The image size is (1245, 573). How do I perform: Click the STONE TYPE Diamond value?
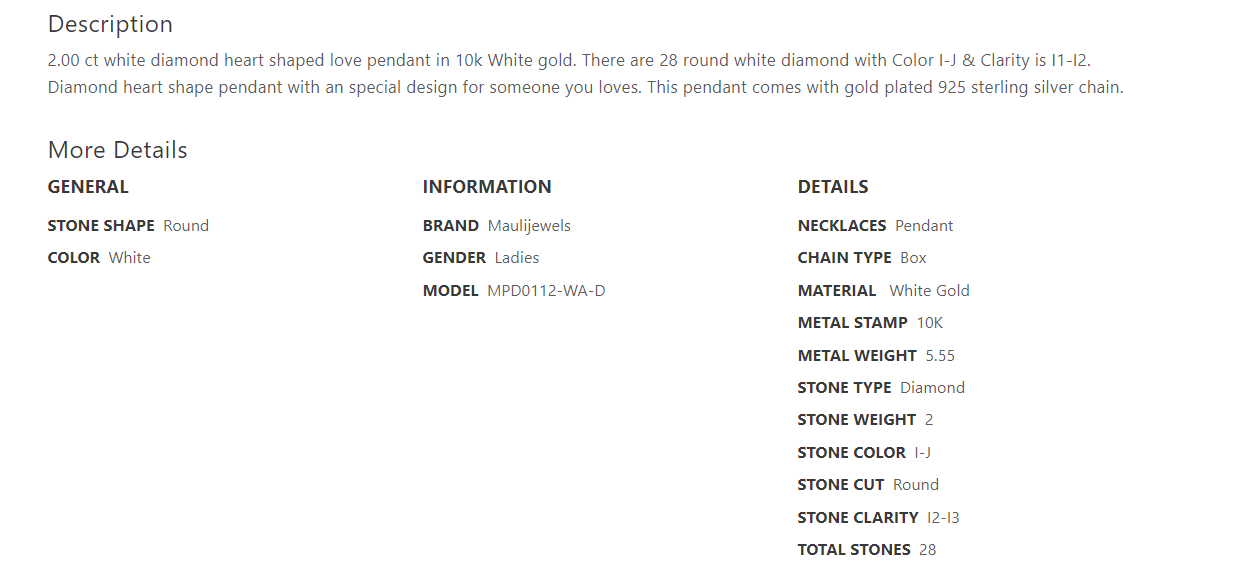(932, 388)
